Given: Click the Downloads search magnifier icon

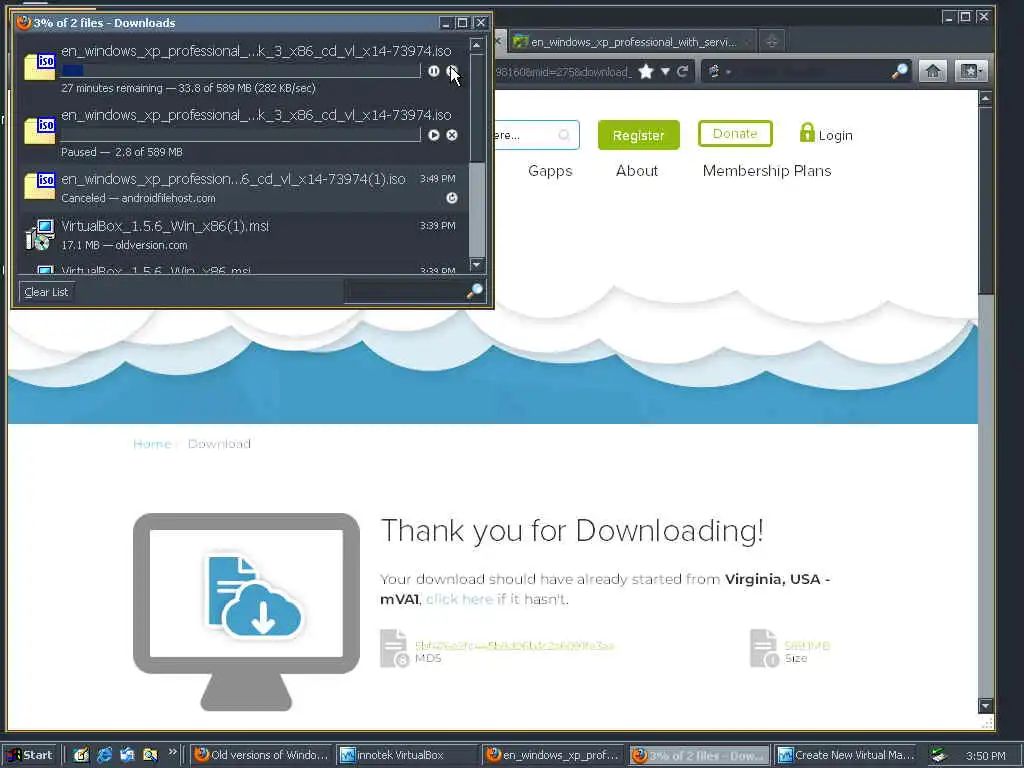Looking at the screenshot, I should (x=475, y=291).
